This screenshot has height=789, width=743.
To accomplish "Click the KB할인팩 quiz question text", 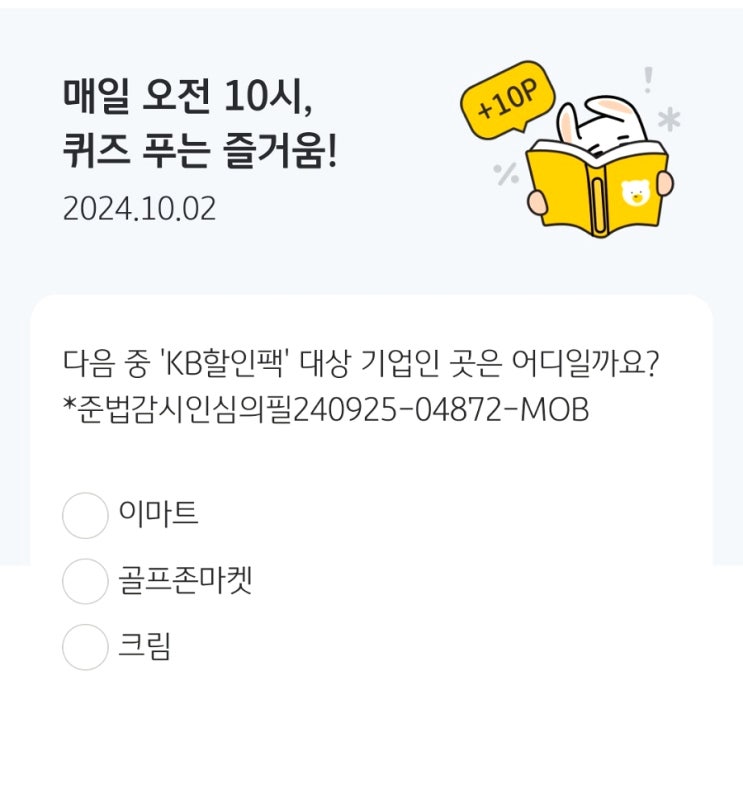I will pos(361,363).
